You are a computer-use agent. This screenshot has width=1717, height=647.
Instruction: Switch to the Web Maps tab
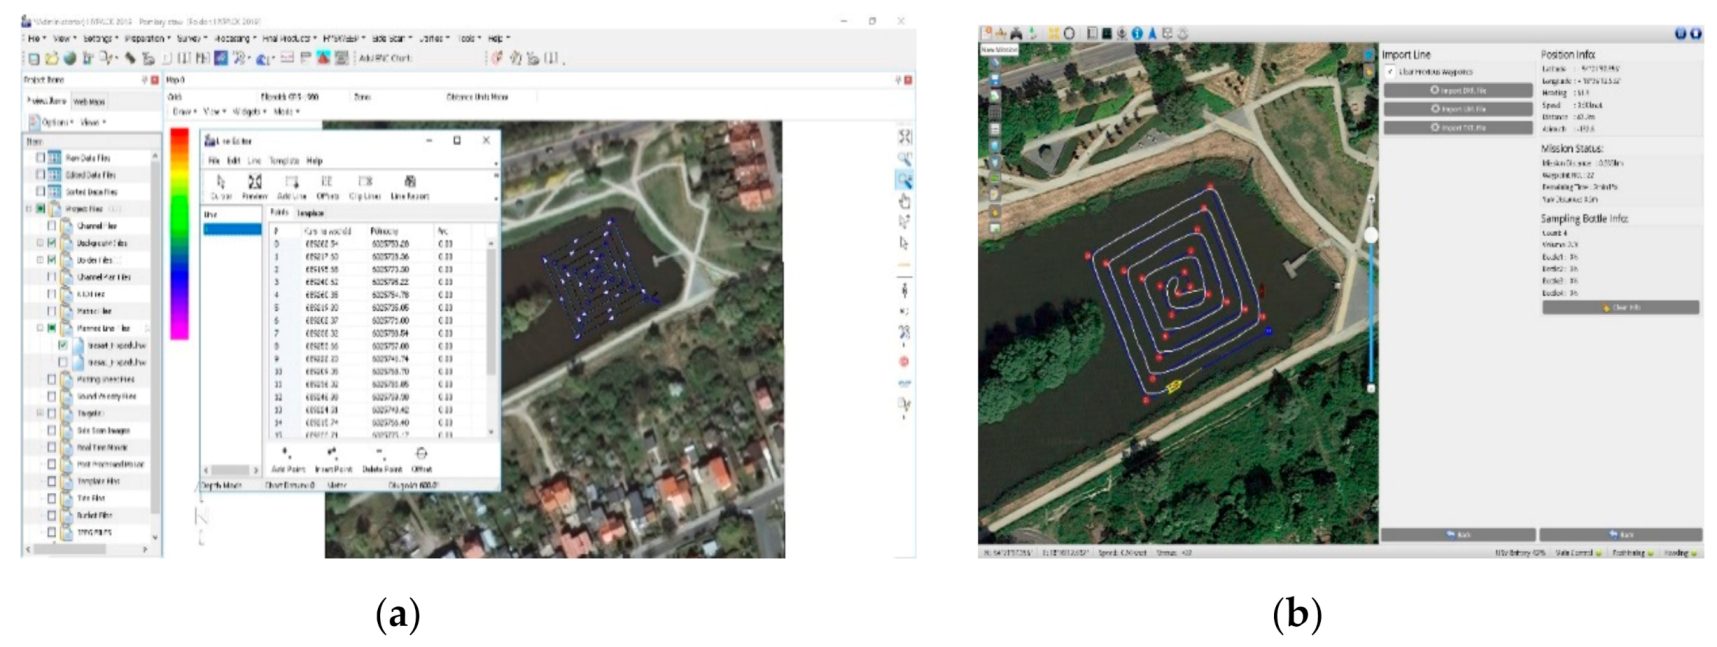89,101
